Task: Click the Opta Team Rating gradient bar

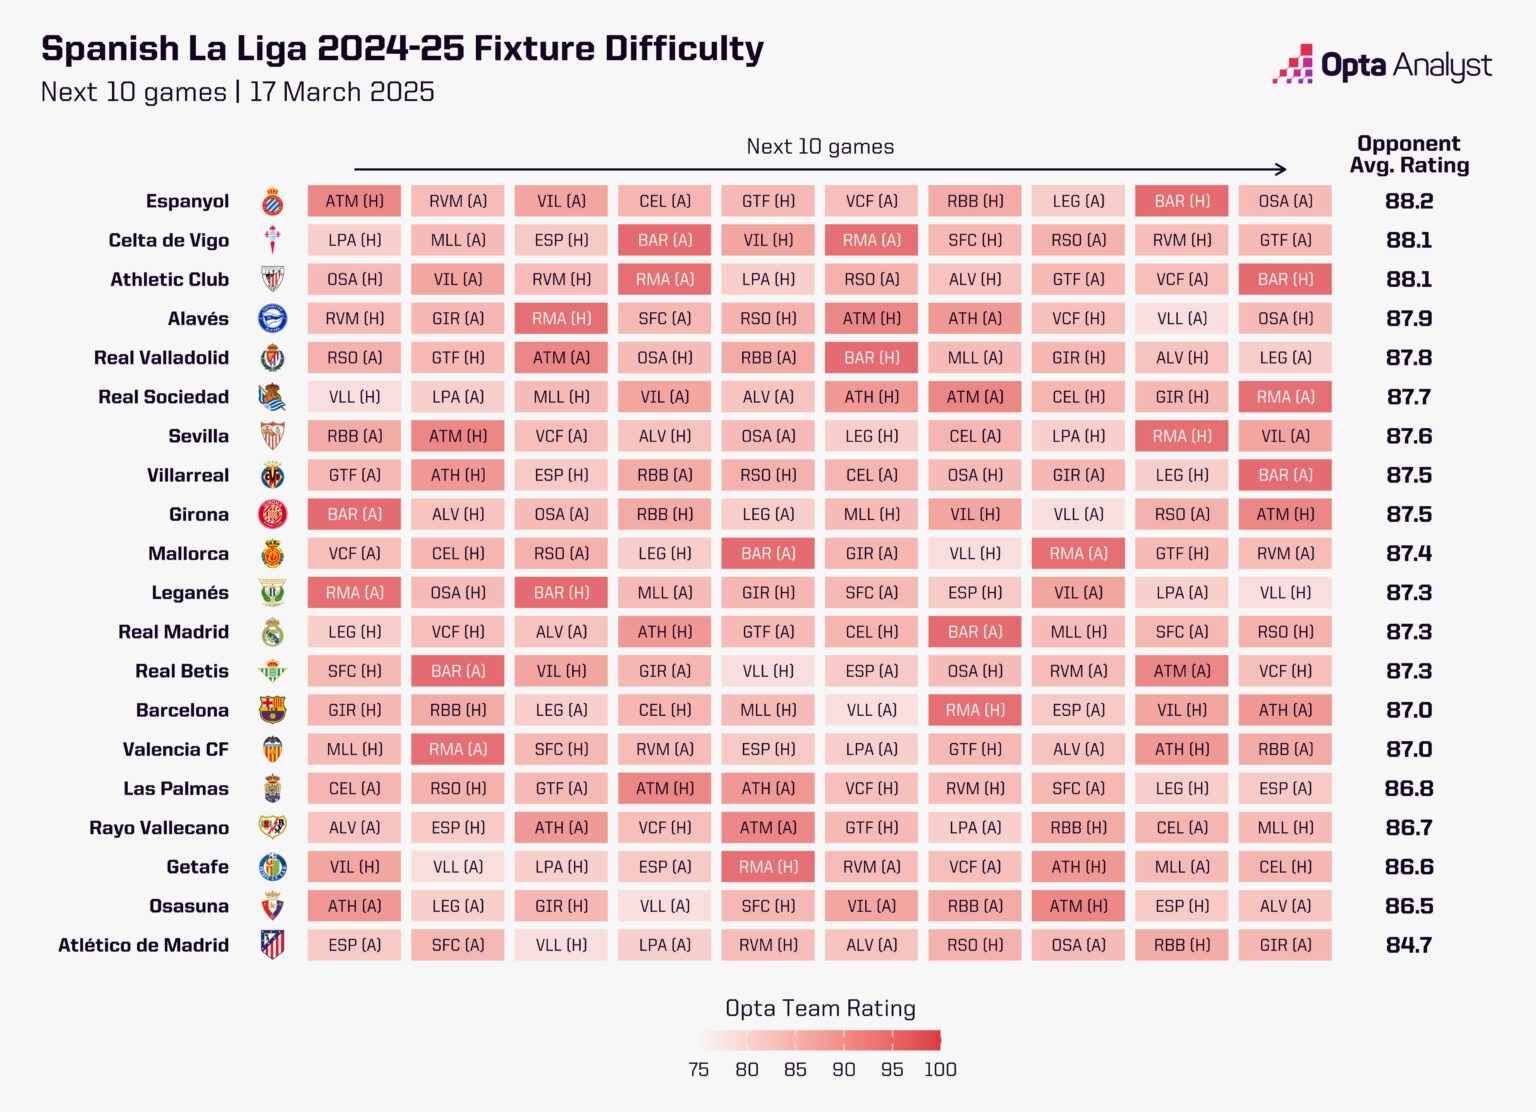Action: 821,1040
